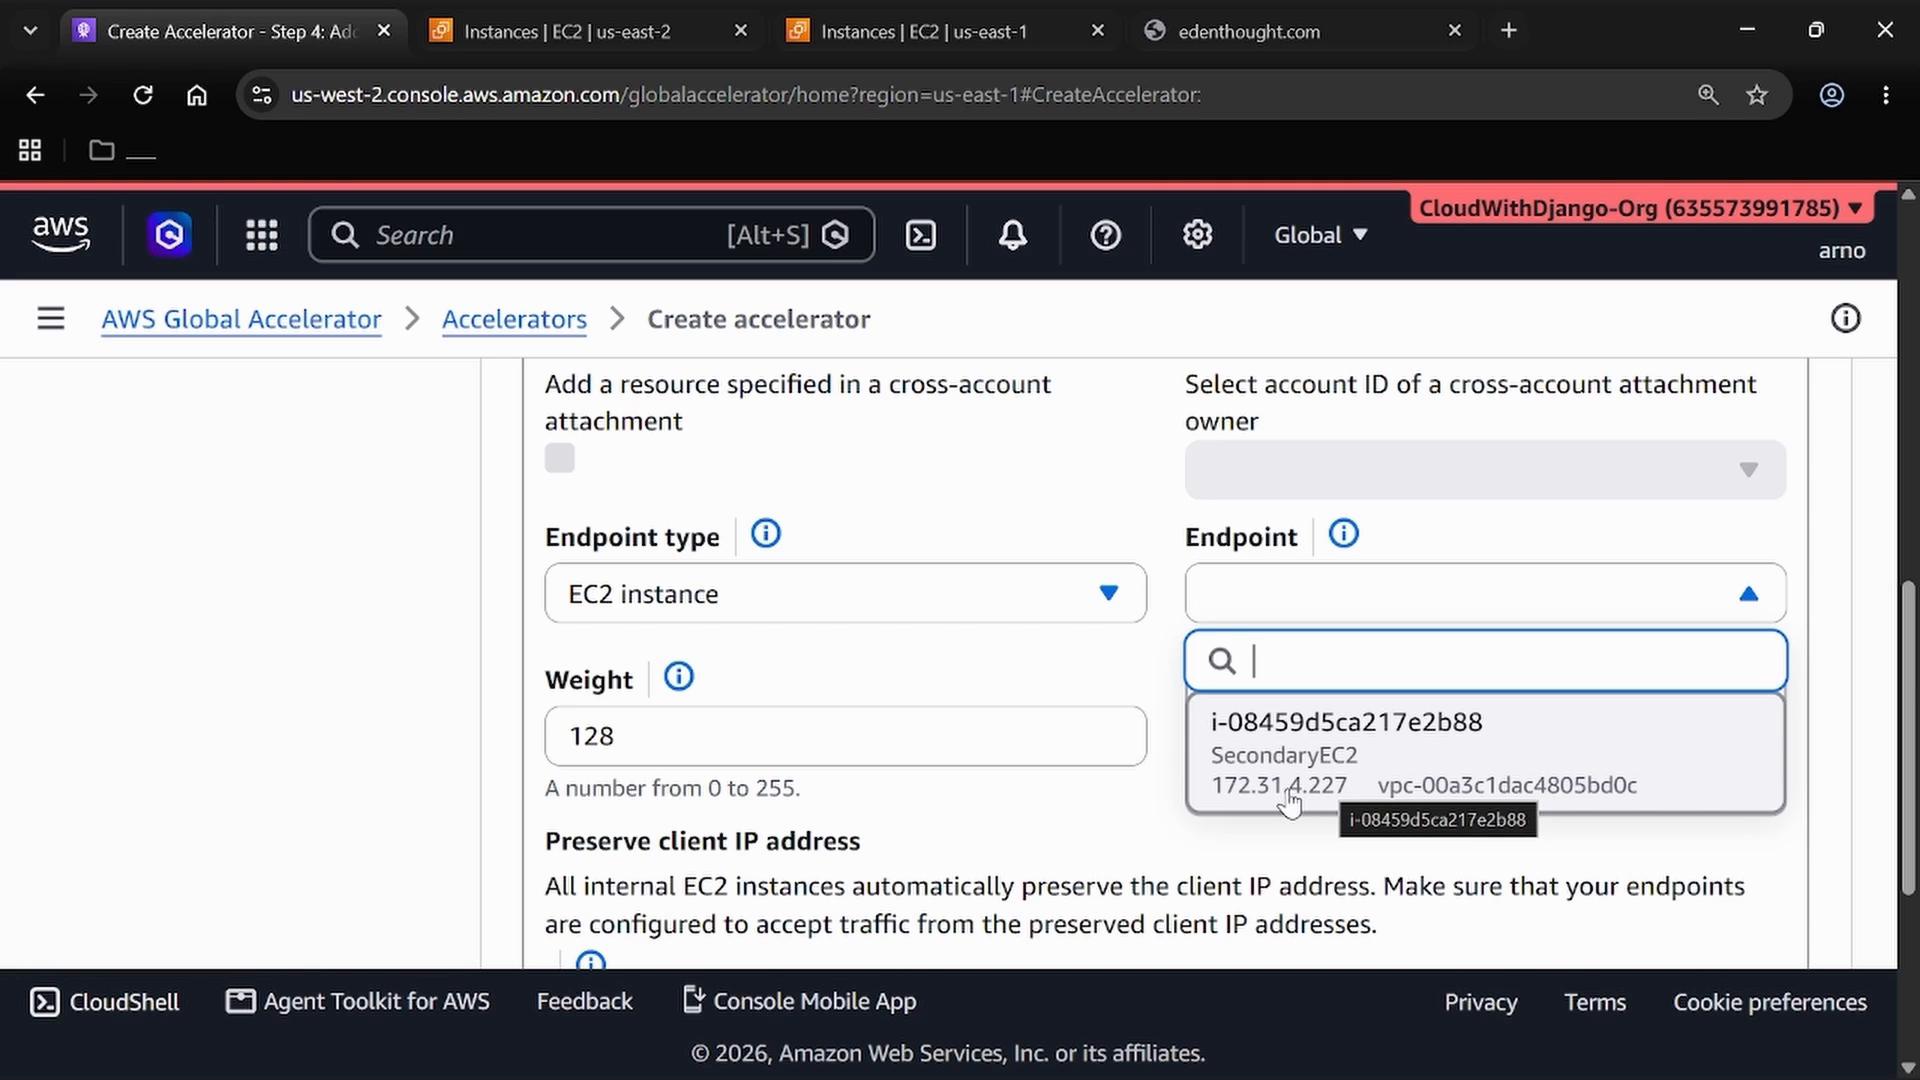1920x1080 pixels.
Task: Select the Create Accelerator browser tab
Action: pos(232,31)
